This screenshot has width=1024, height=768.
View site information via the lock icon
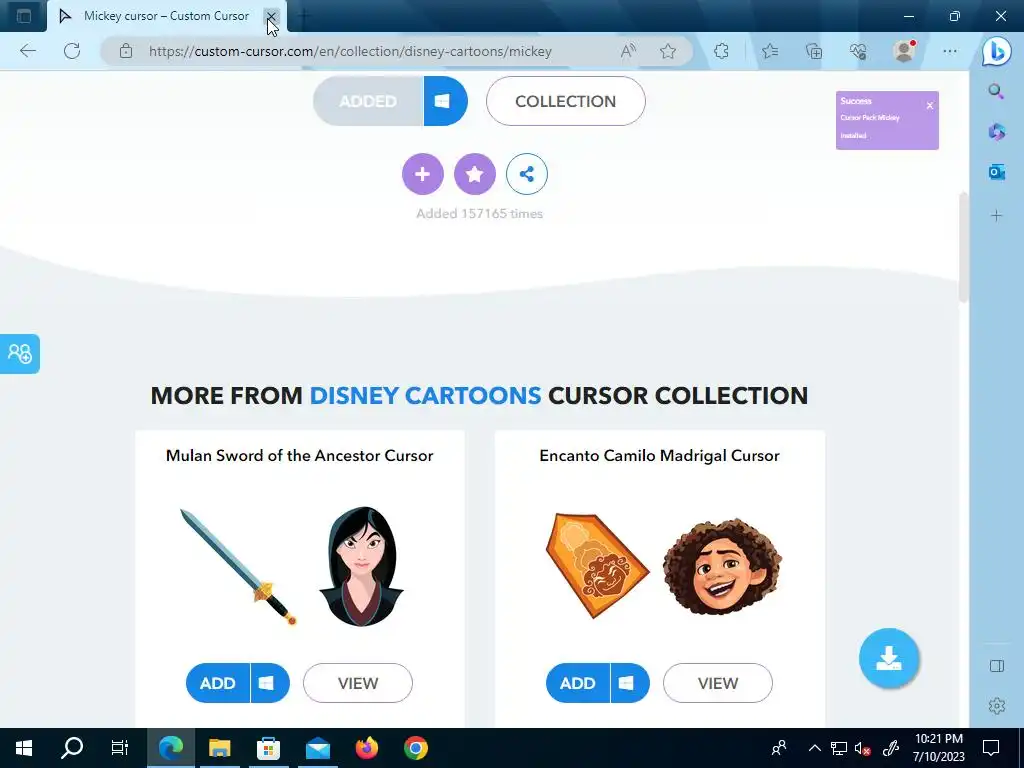[125, 51]
